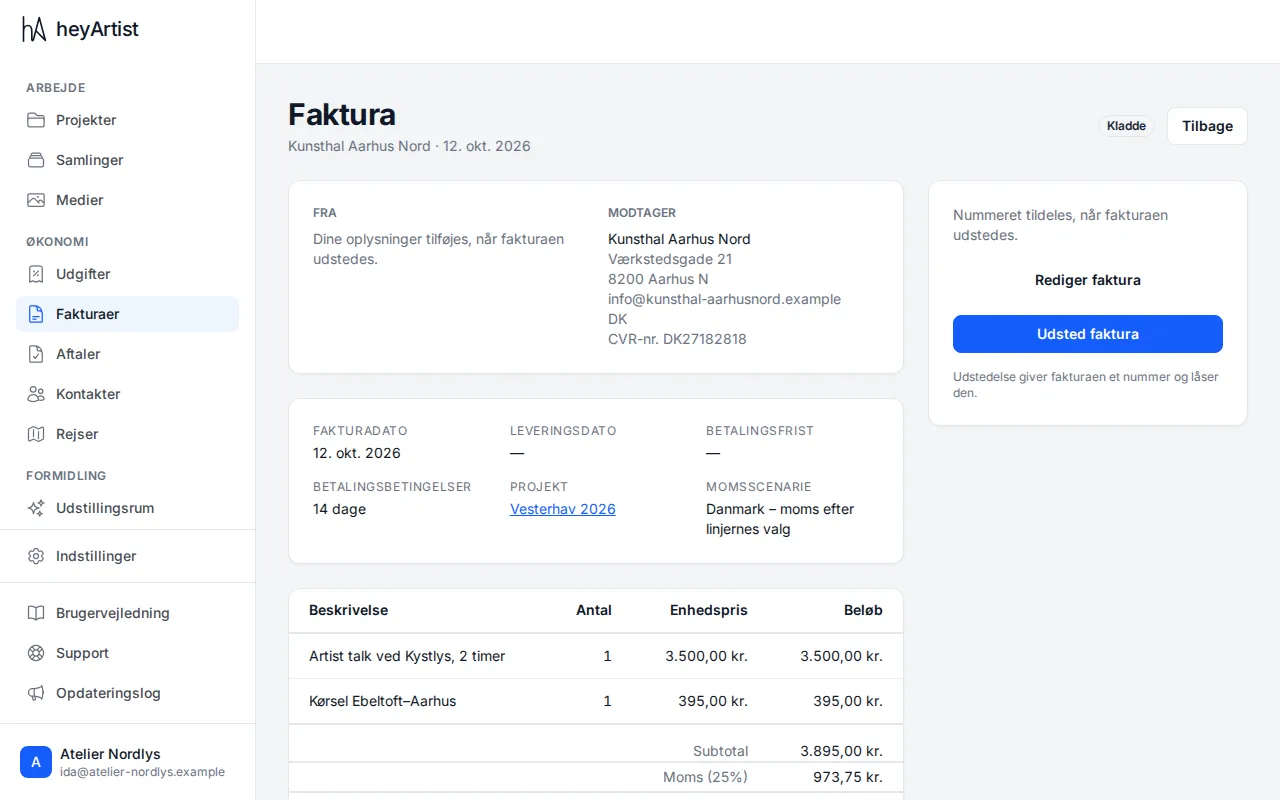The image size is (1280, 800).
Task: Click the 'Enhedspris' column header
Action: (709, 610)
